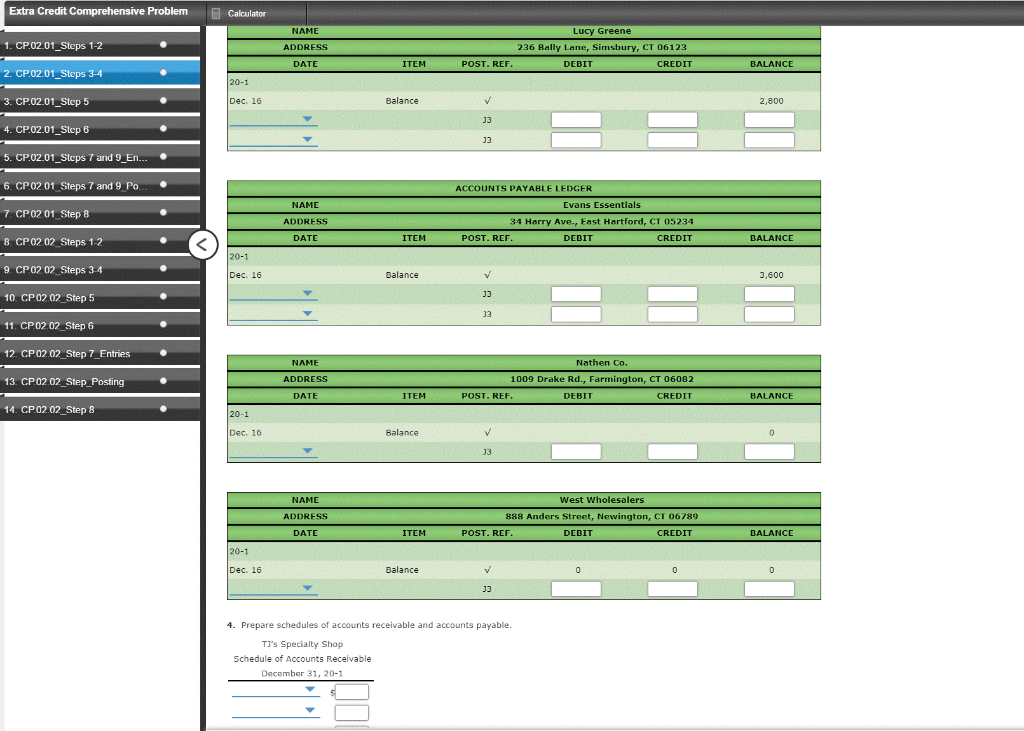Click address 1009 Drake Rd., Farmington
Viewport: 1024px width, 731px height.
(x=601, y=379)
